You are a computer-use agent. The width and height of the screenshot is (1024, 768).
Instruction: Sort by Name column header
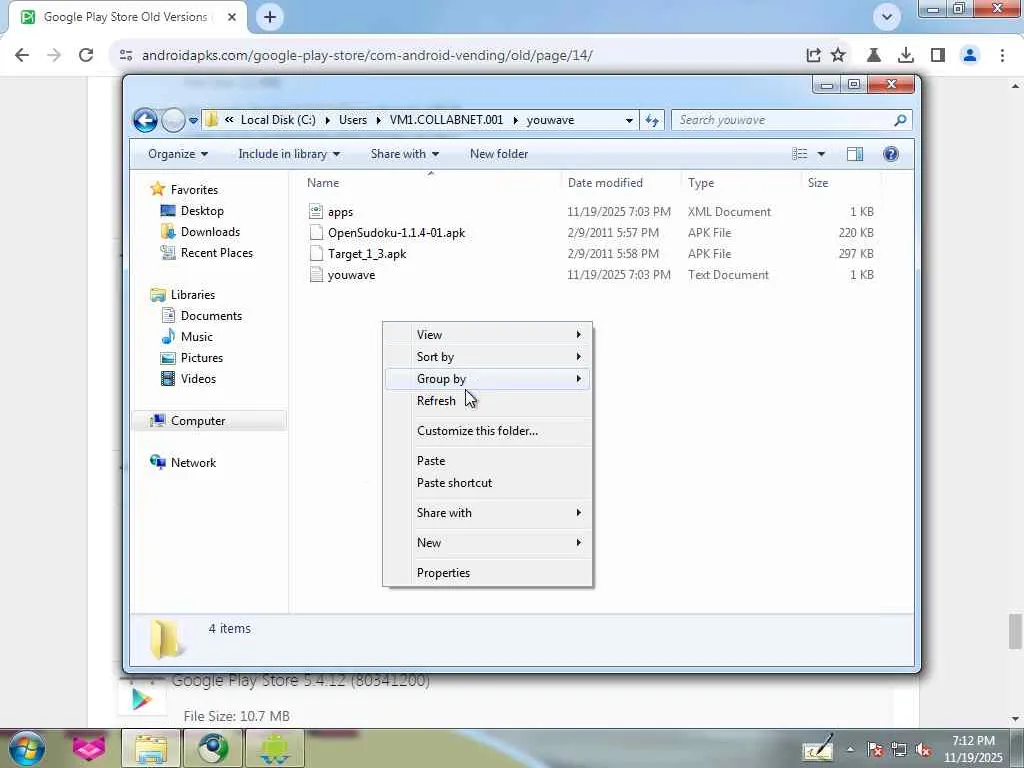pyautogui.click(x=431, y=183)
